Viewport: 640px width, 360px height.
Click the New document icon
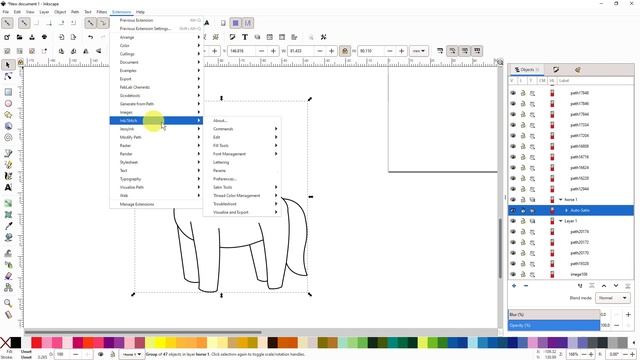[x=7, y=37]
